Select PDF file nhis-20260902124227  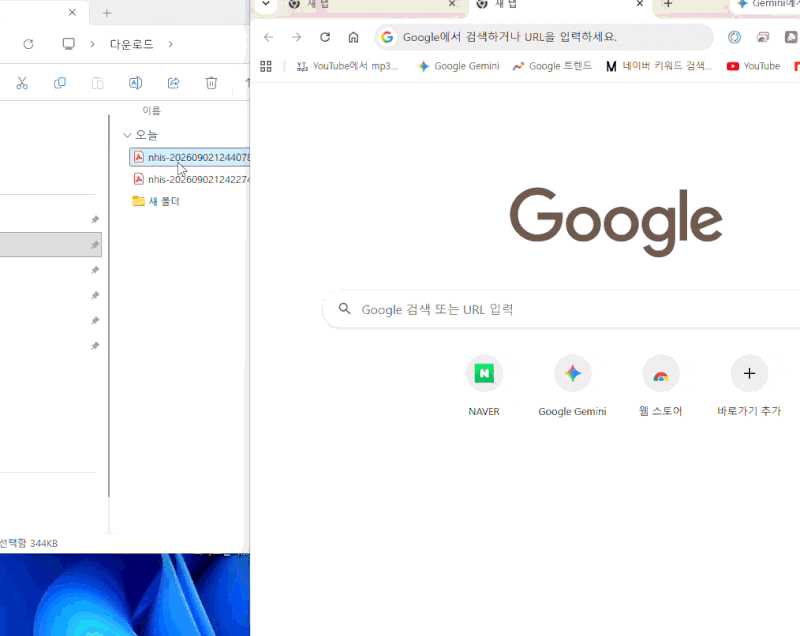(191, 179)
